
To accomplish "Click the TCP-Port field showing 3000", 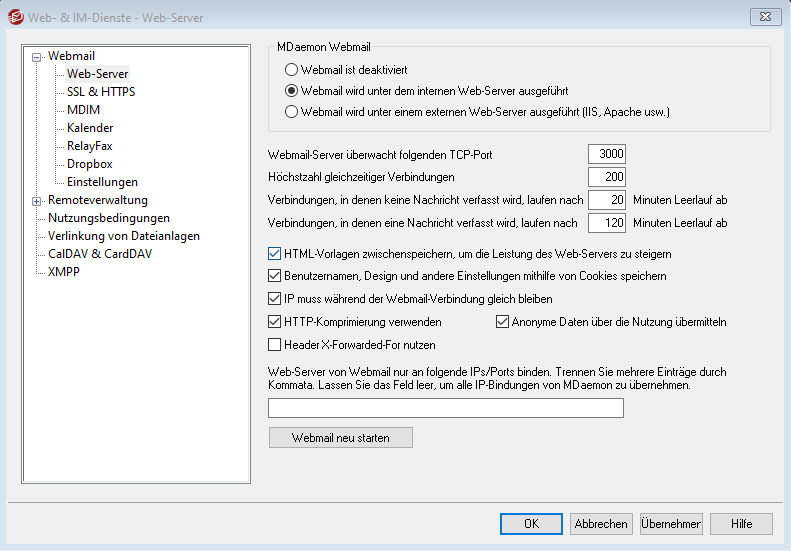I will click(607, 154).
